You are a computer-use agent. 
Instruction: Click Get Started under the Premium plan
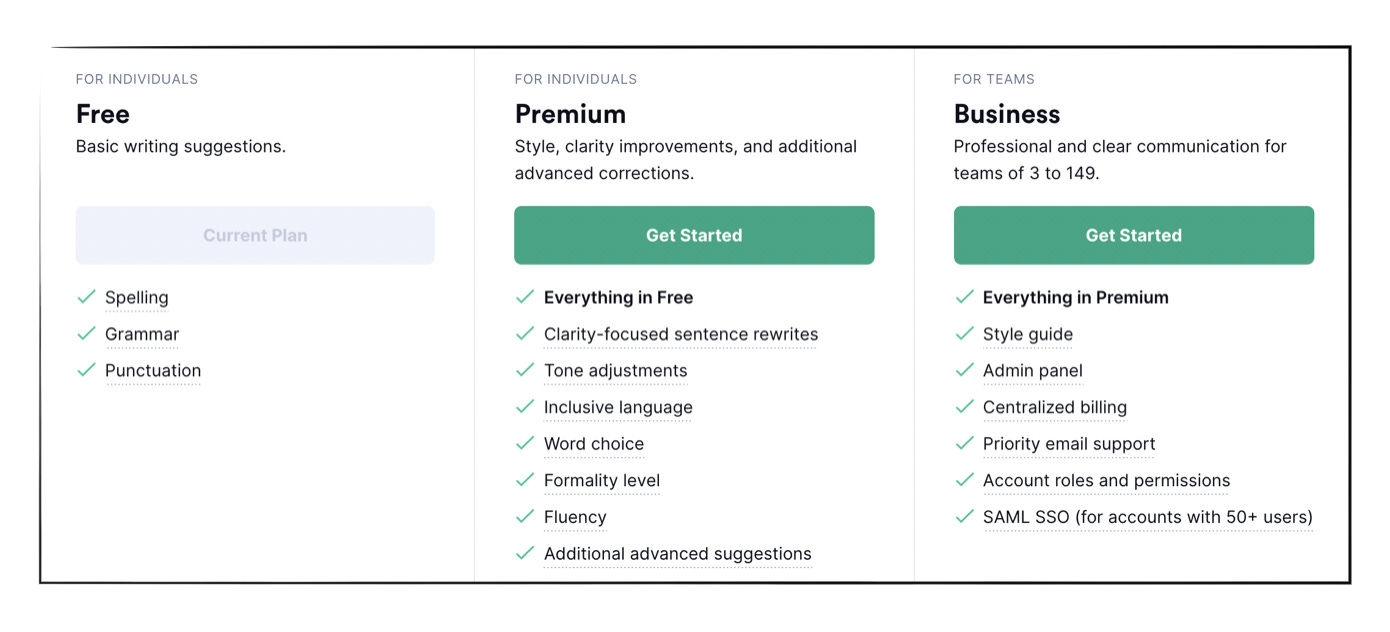pyautogui.click(x=694, y=235)
